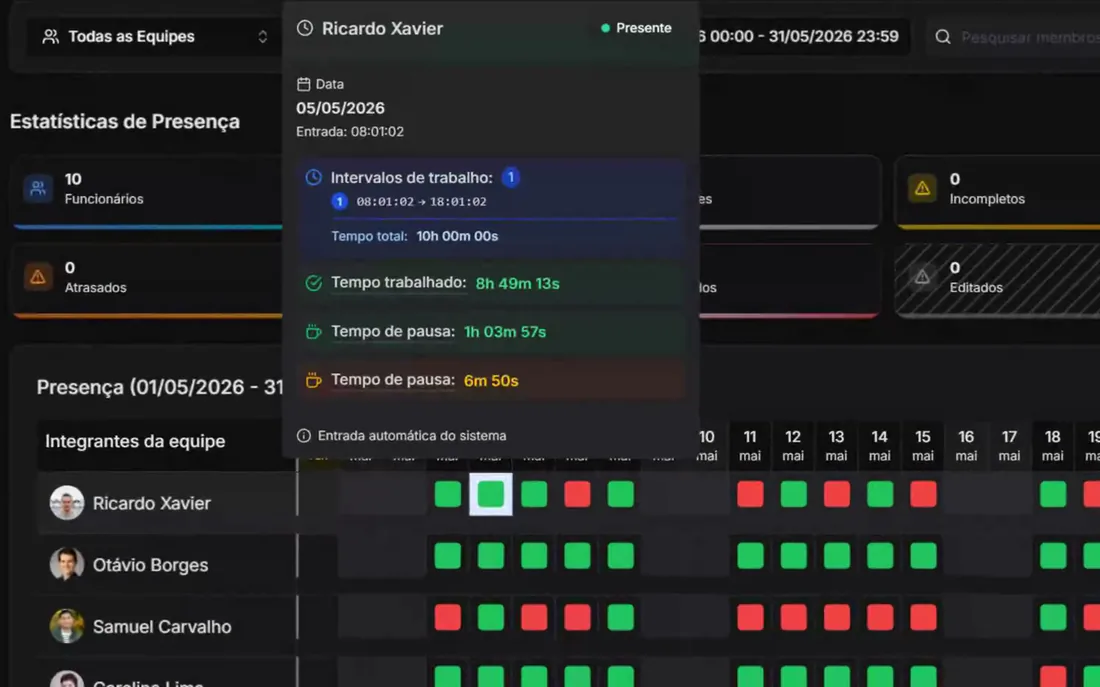Screen dimensions: 1100x687
Task: Click the Editados warning triangle icon
Action: click(922, 277)
